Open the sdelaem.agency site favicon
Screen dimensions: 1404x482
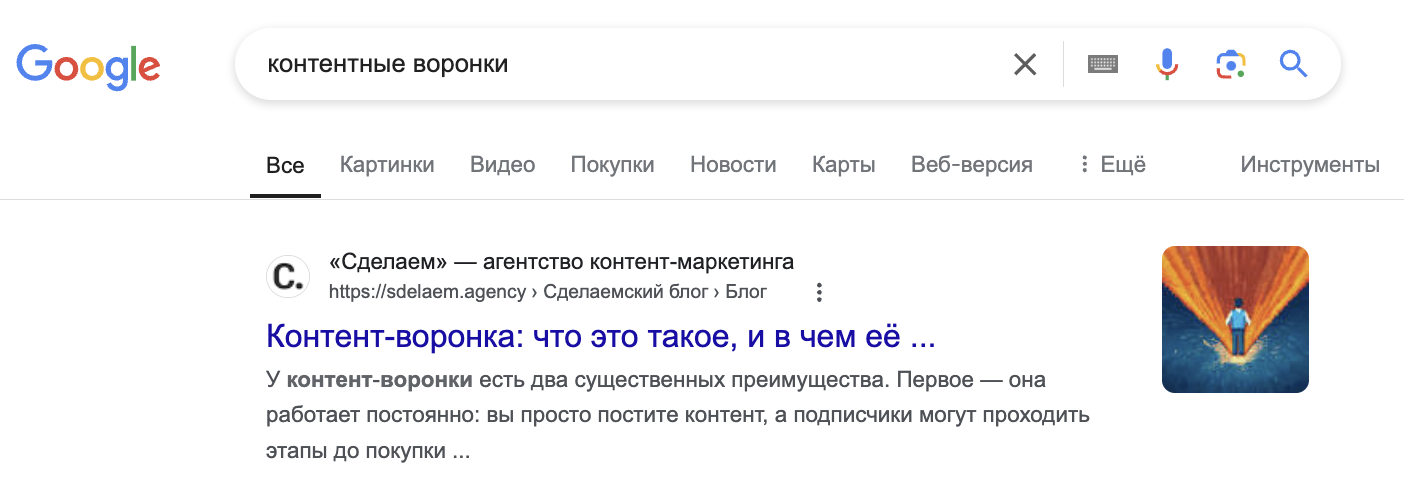point(288,277)
